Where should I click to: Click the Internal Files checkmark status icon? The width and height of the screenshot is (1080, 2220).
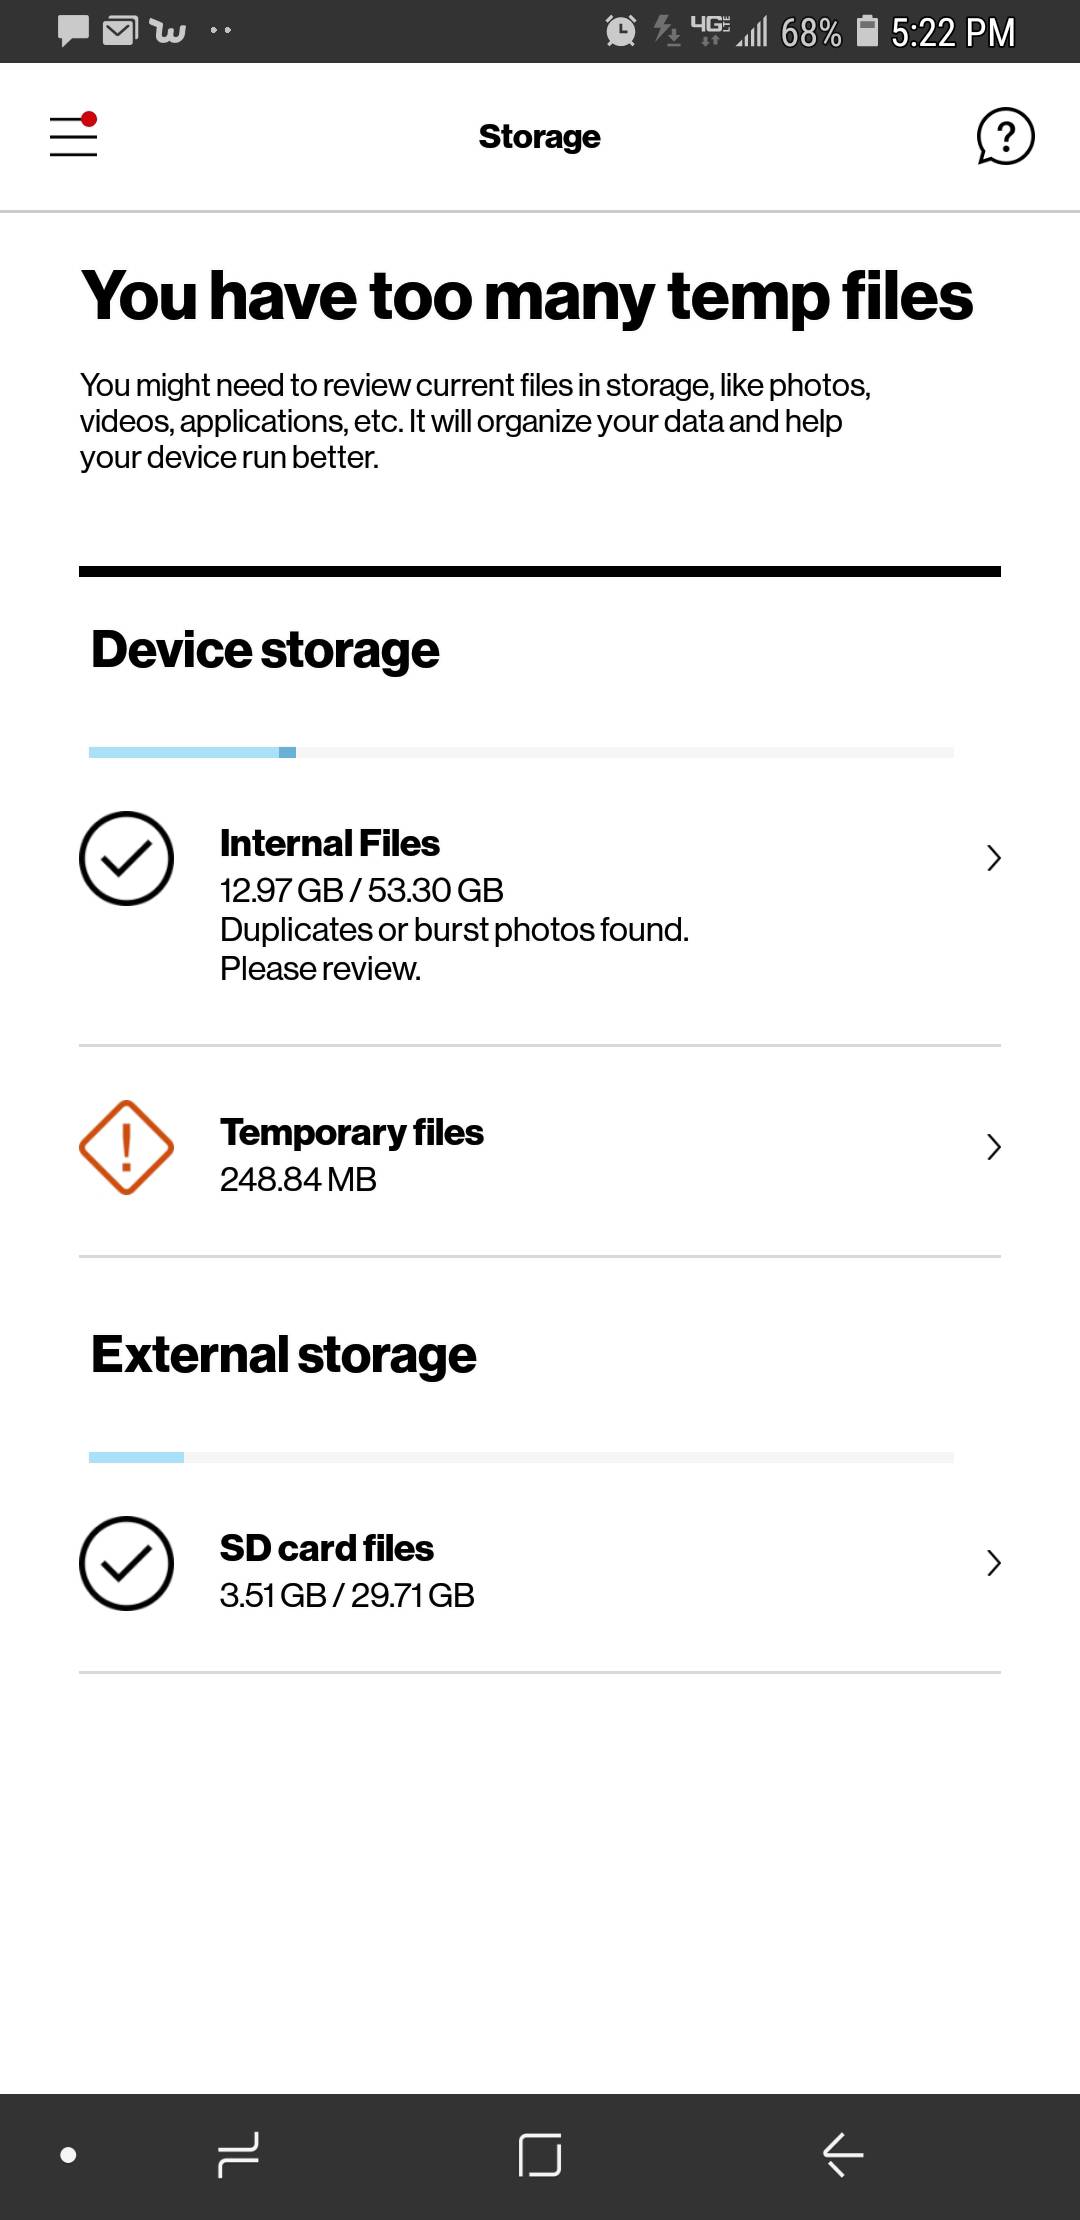[128, 857]
